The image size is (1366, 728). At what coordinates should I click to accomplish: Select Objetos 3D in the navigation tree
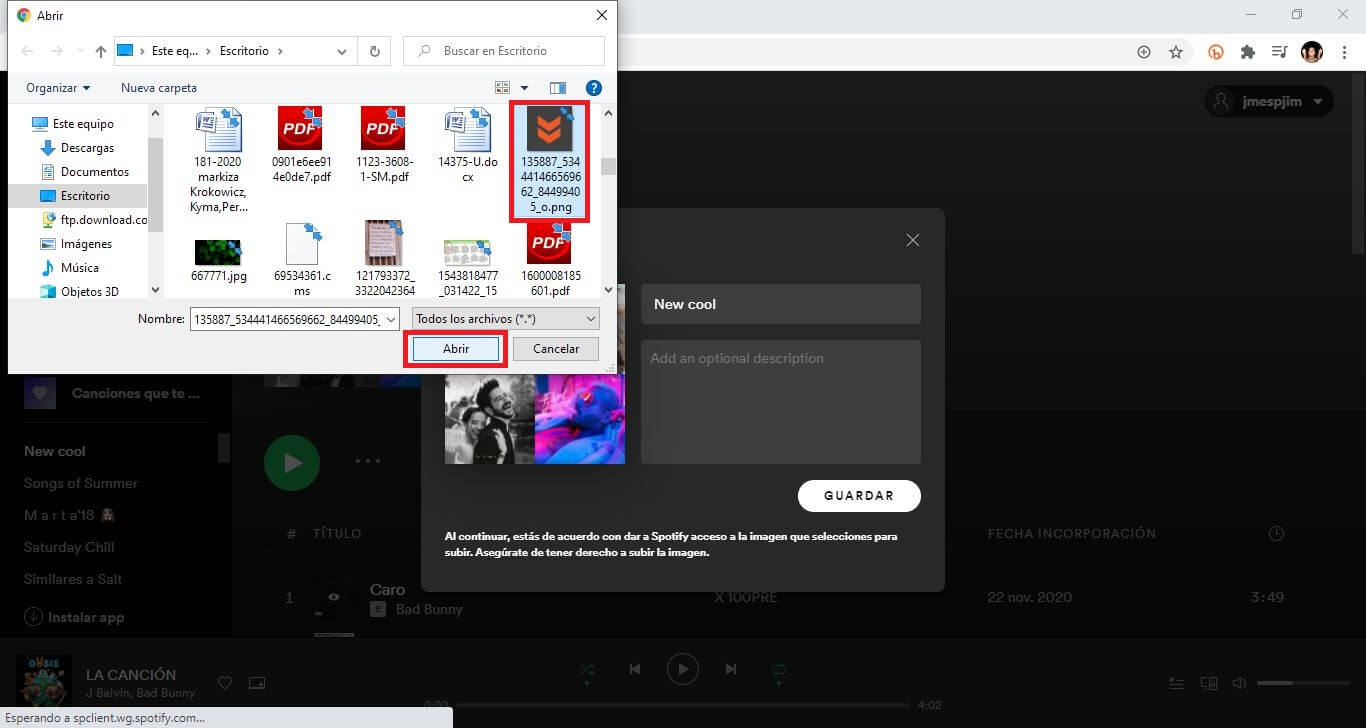point(79,292)
